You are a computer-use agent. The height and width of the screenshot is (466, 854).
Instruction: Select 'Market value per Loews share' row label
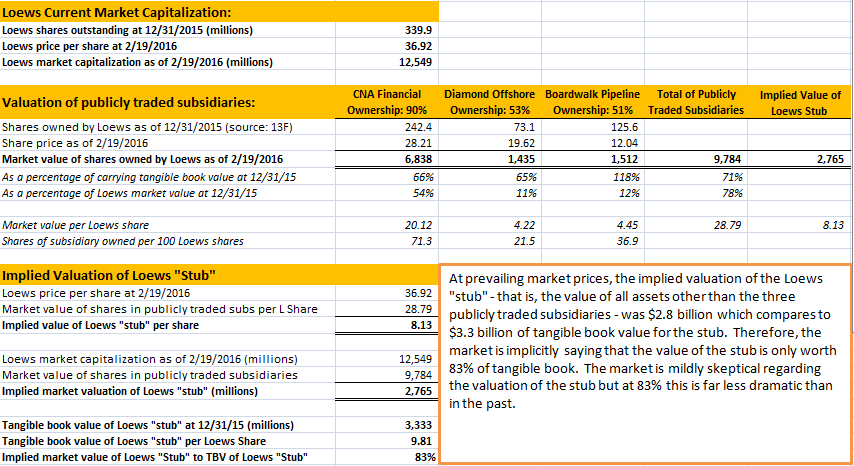[x=75, y=225]
